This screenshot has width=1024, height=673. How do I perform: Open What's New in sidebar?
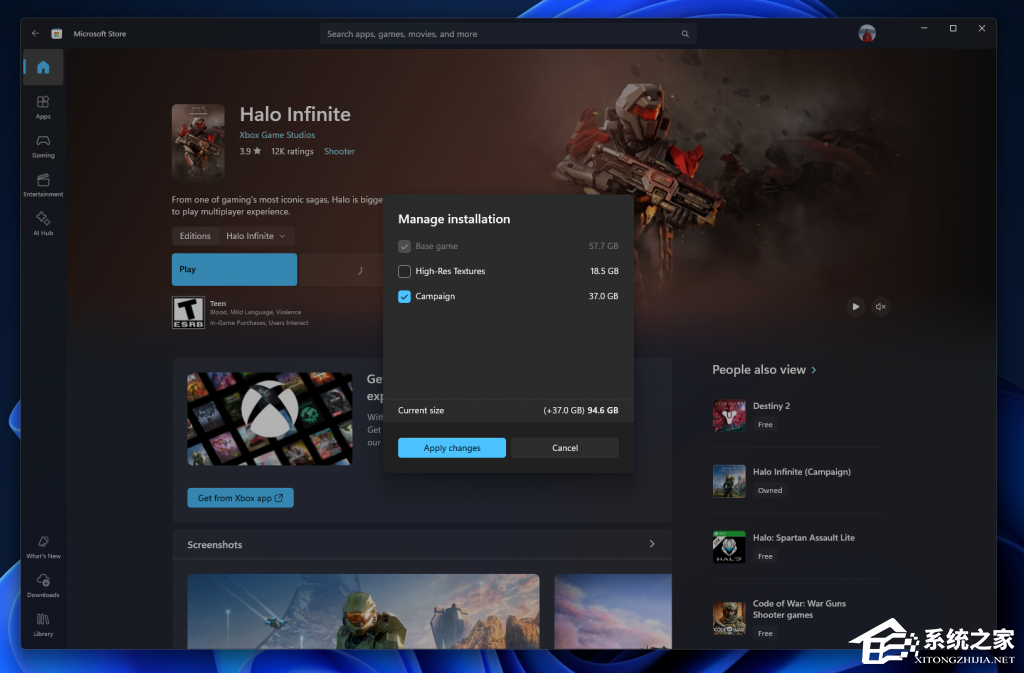point(43,547)
